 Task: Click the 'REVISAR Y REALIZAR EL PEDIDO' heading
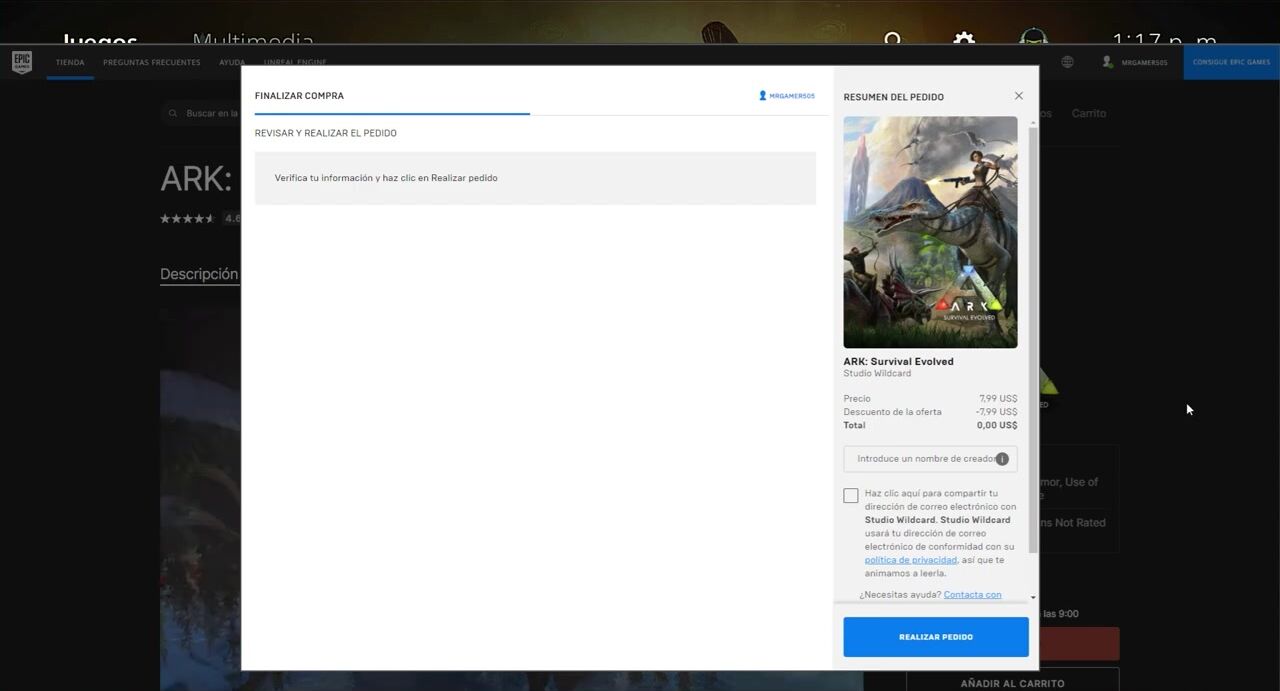point(326,133)
